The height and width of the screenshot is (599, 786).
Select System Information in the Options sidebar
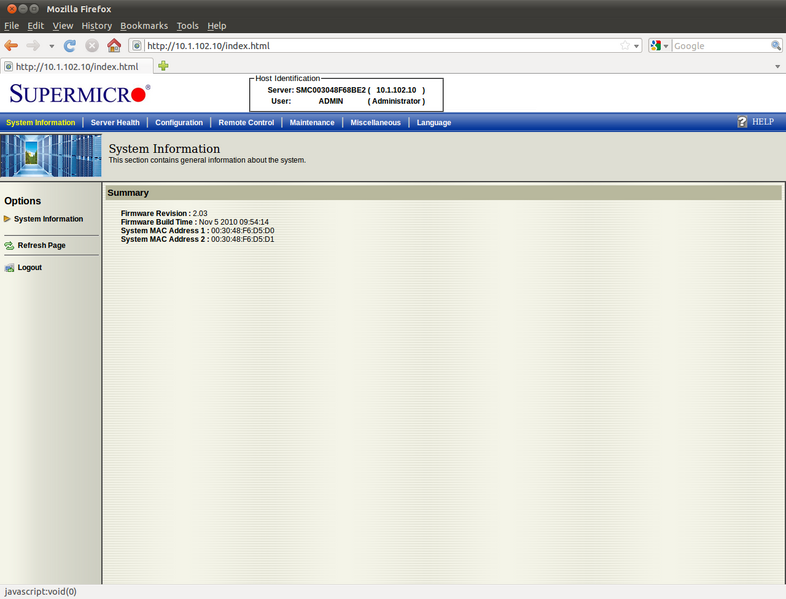49,219
